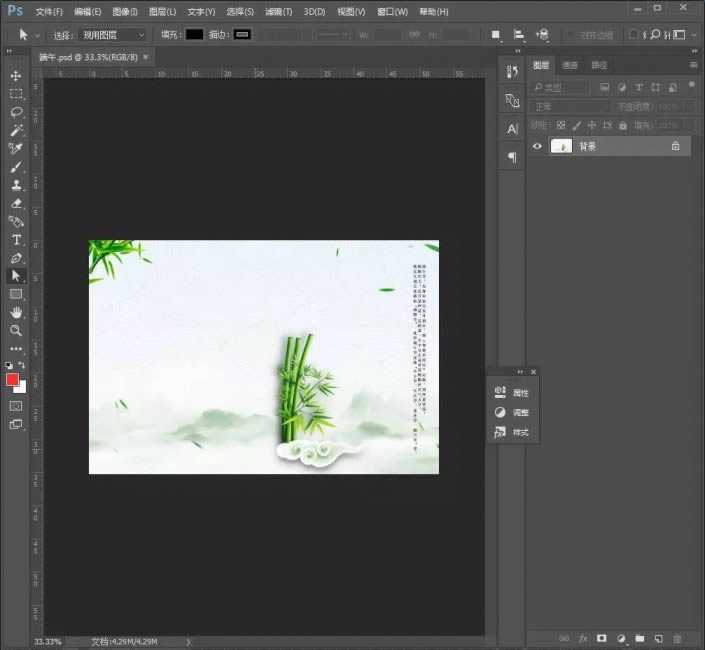
Task: Switch to the 通道 panel tab
Action: (x=570, y=65)
